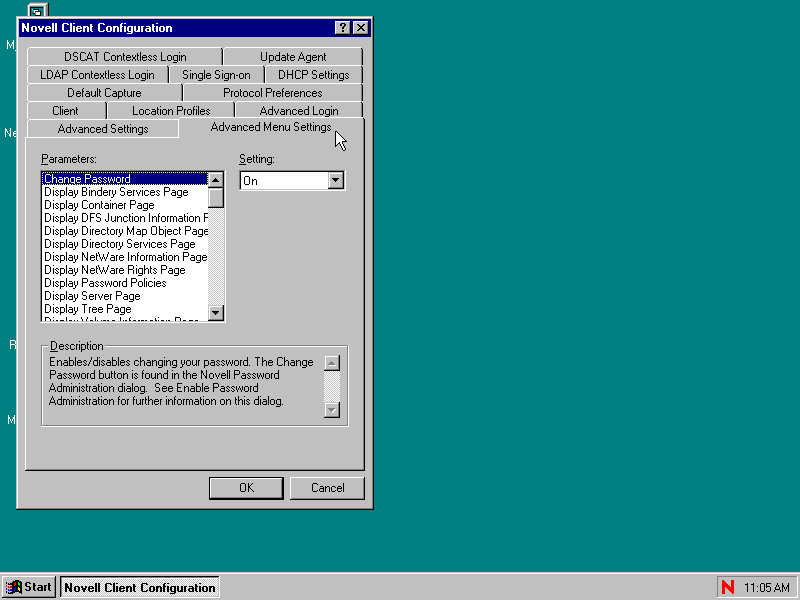Screen dimensions: 800x600
Task: Select Change Password in Parameters list
Action: (x=125, y=179)
